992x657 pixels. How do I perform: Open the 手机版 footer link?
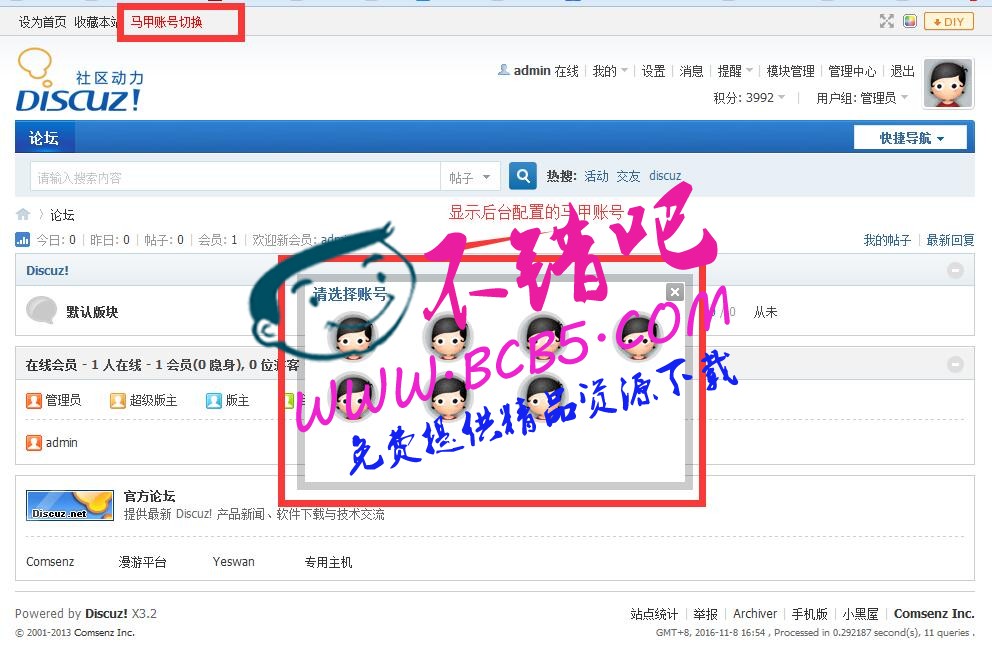pos(810,613)
